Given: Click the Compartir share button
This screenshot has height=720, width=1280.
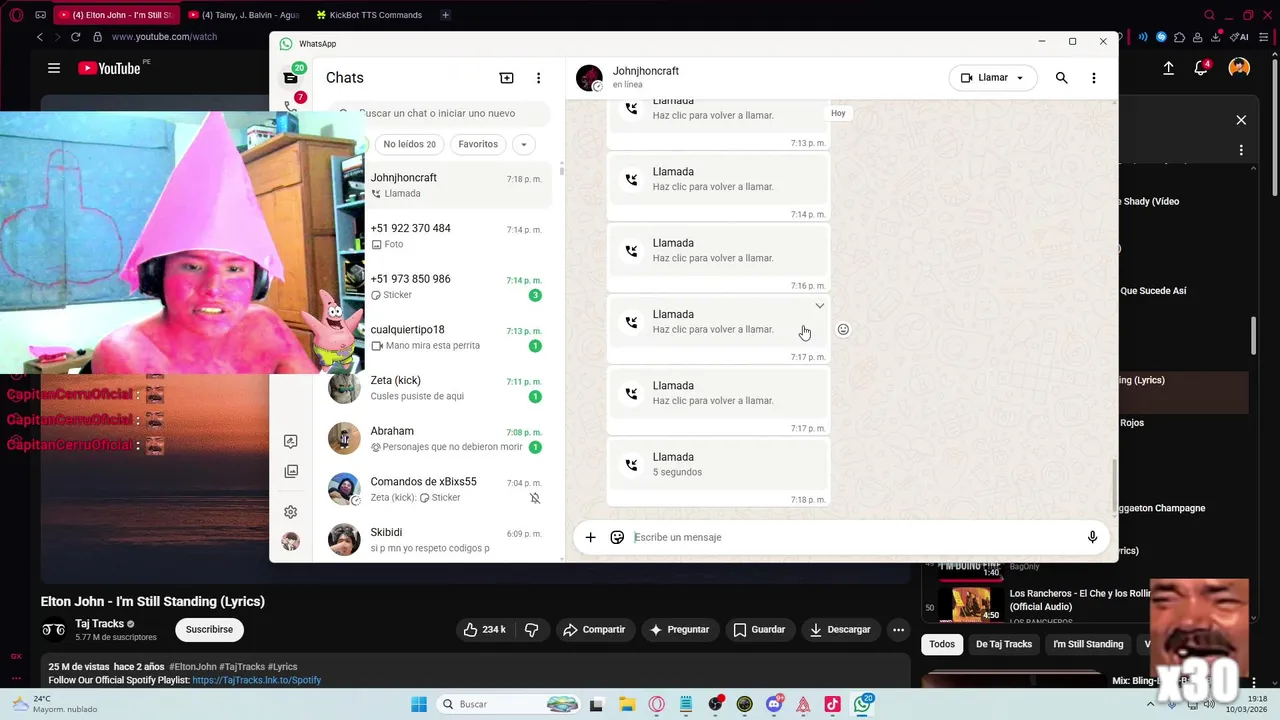Looking at the screenshot, I should click(x=594, y=629).
